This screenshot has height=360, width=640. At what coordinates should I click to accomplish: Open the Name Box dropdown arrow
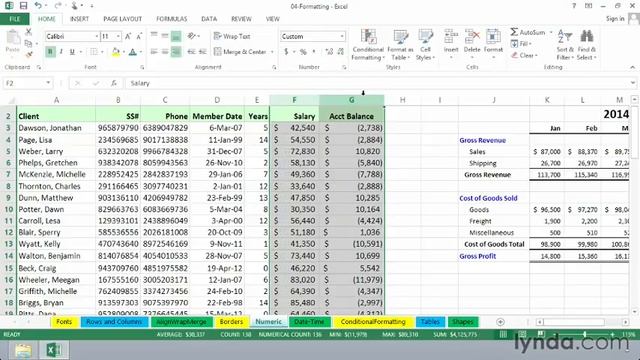tap(48, 83)
